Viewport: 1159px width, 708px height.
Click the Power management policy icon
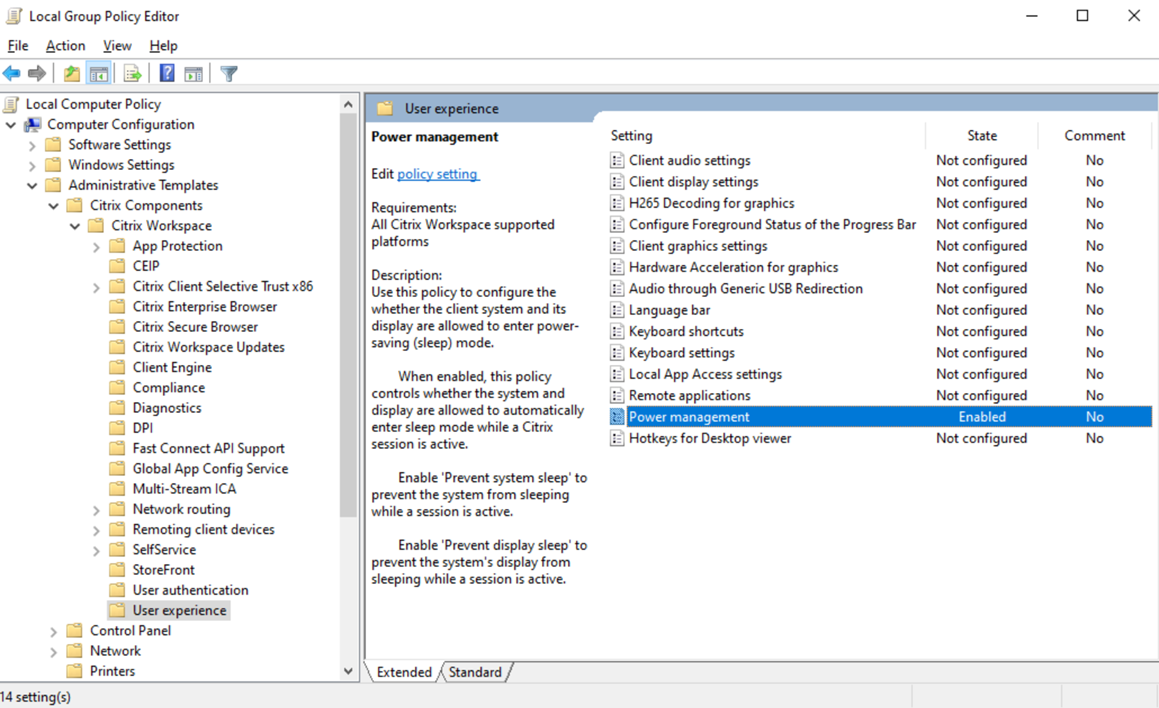[x=617, y=417]
